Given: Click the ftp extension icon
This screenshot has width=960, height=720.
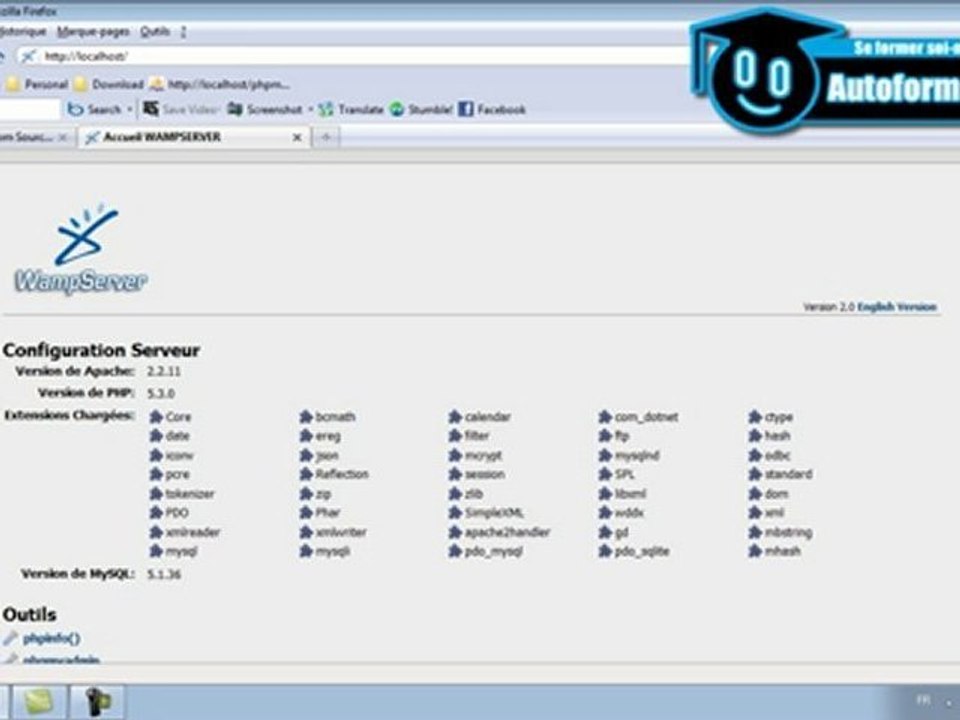Looking at the screenshot, I should point(605,436).
